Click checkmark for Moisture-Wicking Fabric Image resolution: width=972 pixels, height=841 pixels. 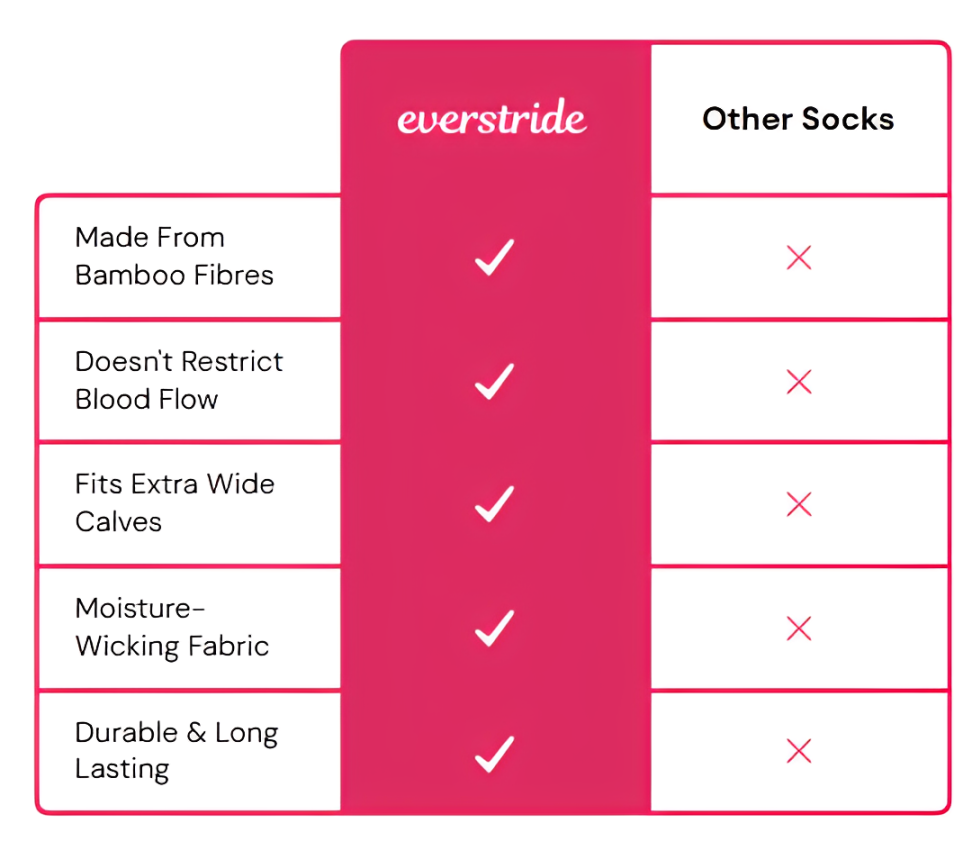[x=494, y=628]
